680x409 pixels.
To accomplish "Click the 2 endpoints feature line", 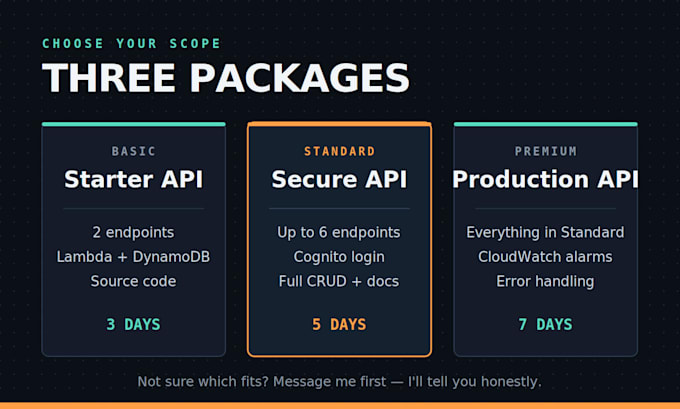I will point(133,232).
